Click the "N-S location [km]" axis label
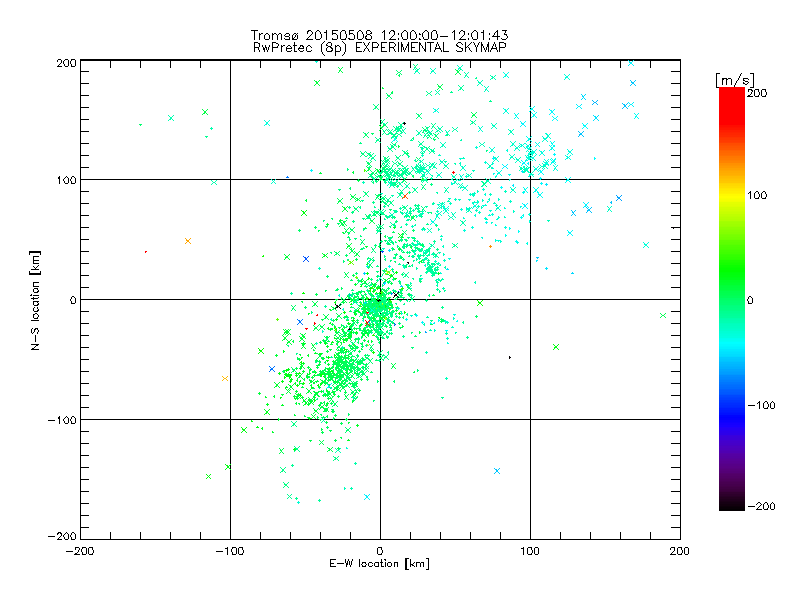This screenshot has width=800, height=600. (35, 301)
